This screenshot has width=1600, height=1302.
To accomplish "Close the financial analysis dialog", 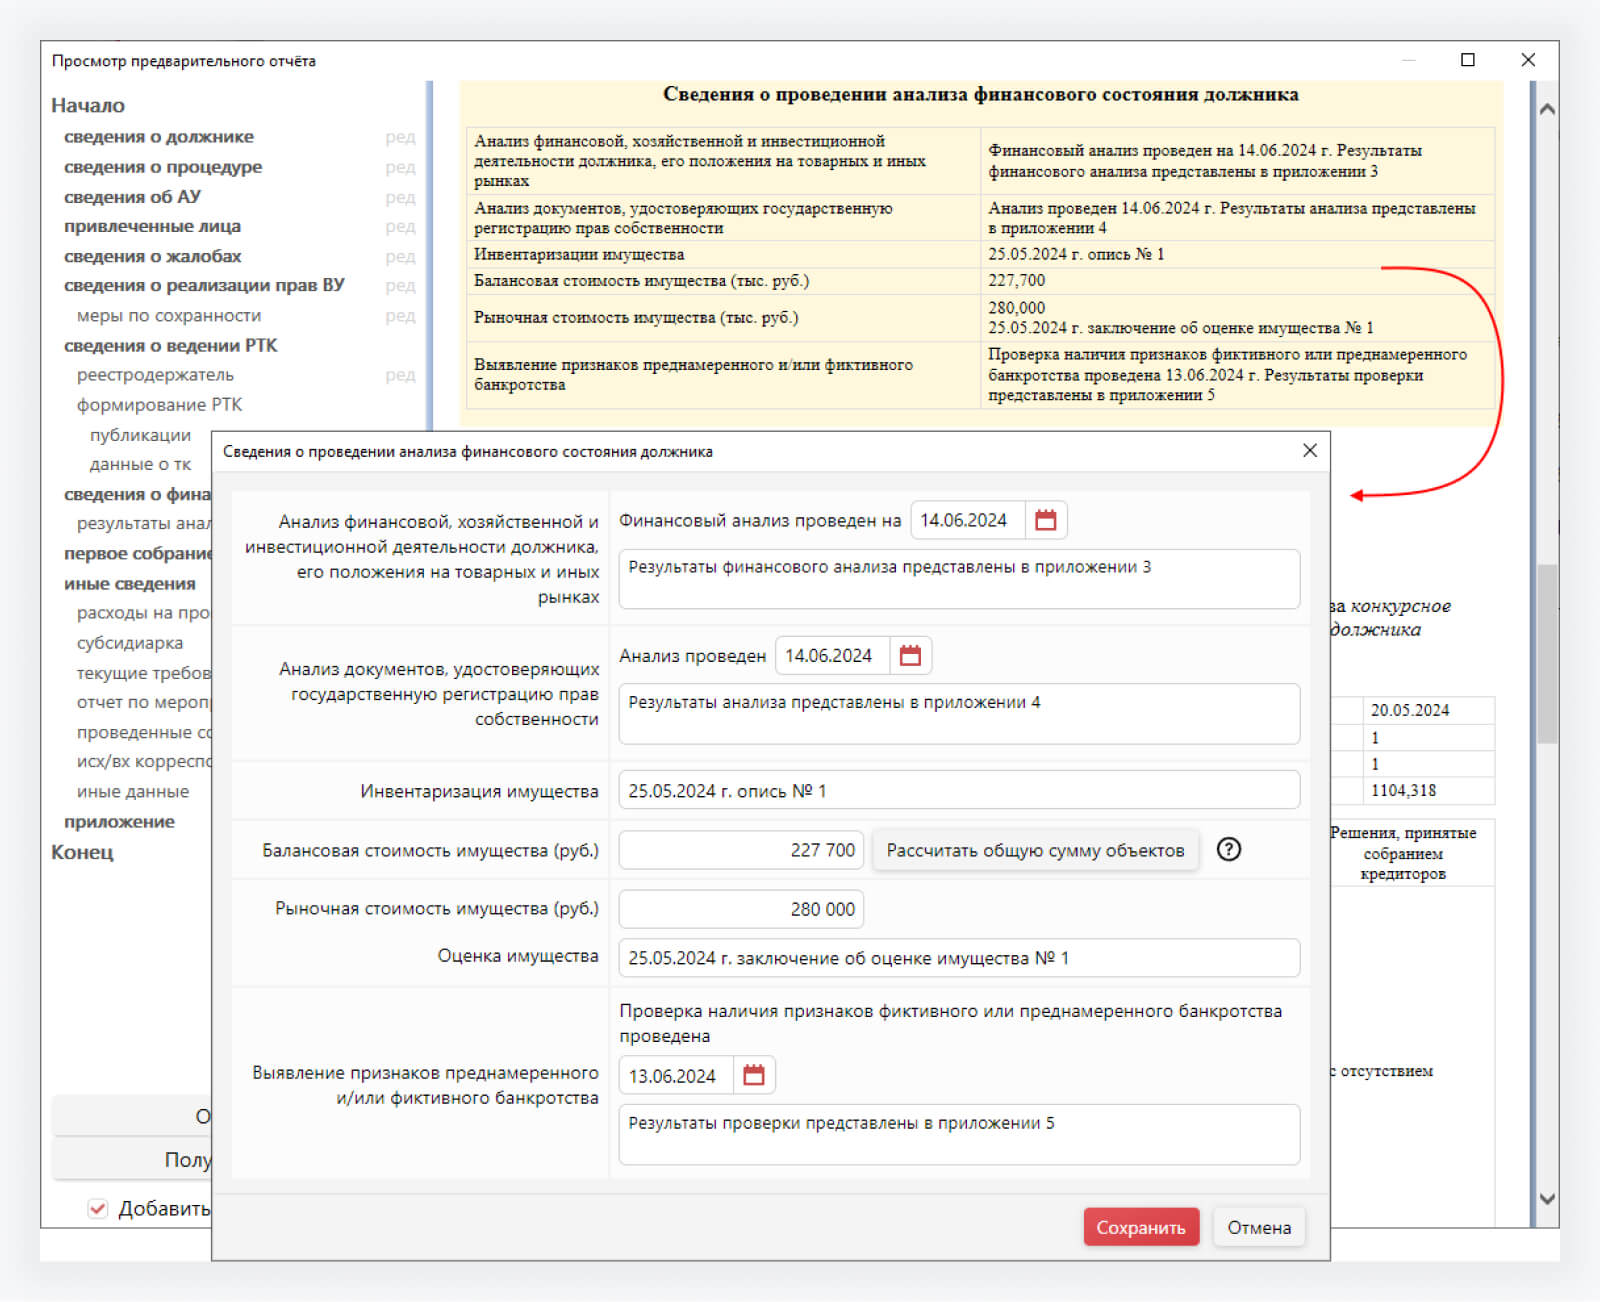I will pyautogui.click(x=1310, y=451).
